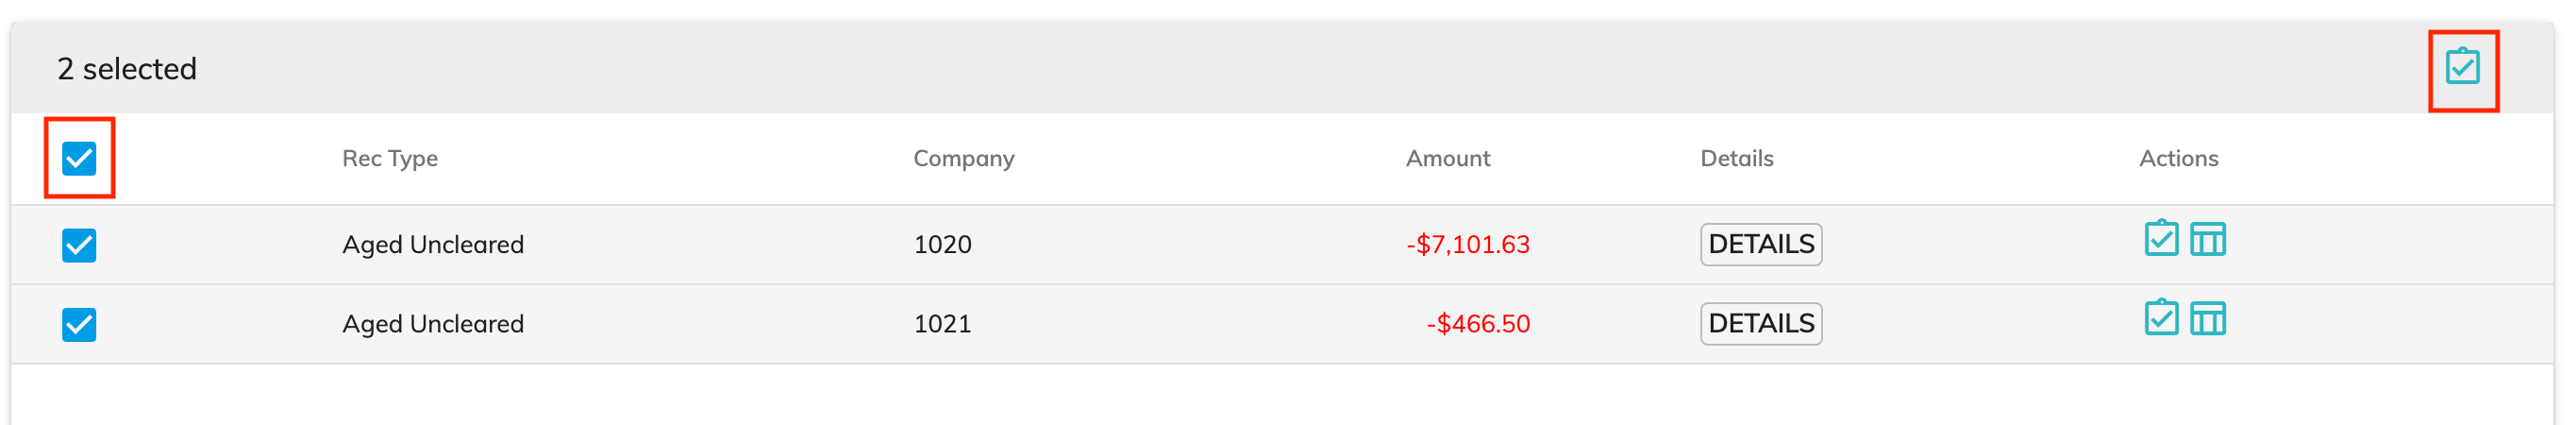Click table-view action icon for company 1021
Screen dimensions: 2576x425
coord(2207,319)
